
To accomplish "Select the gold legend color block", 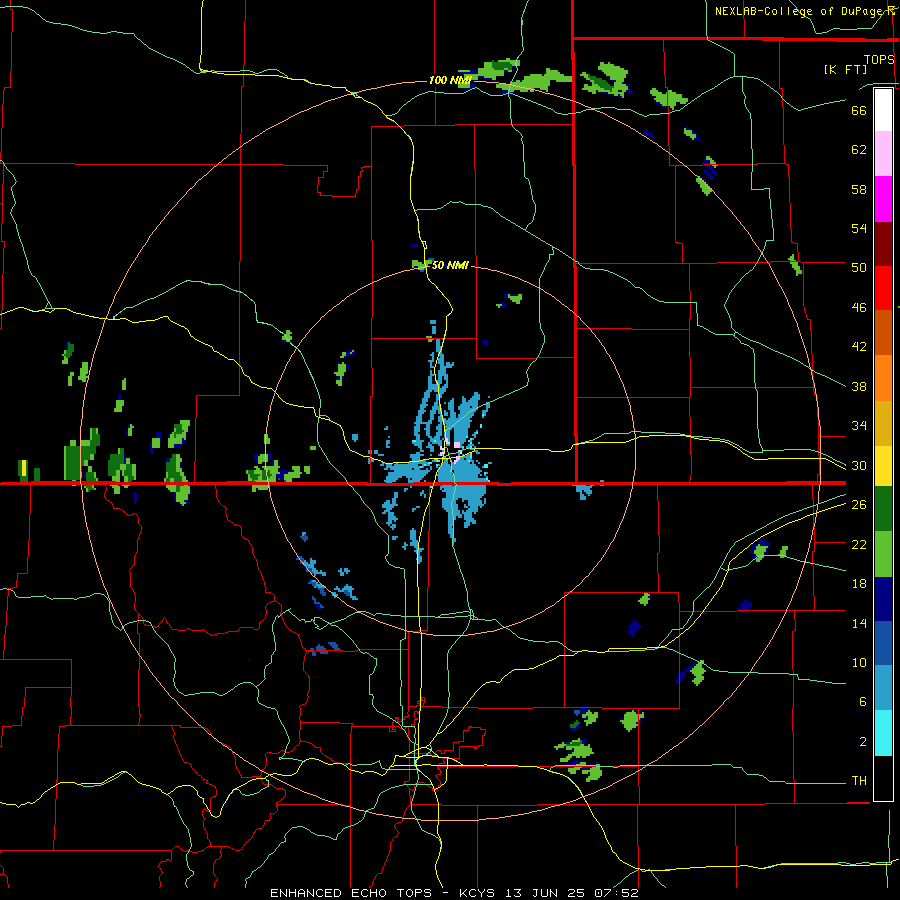I will (883, 423).
